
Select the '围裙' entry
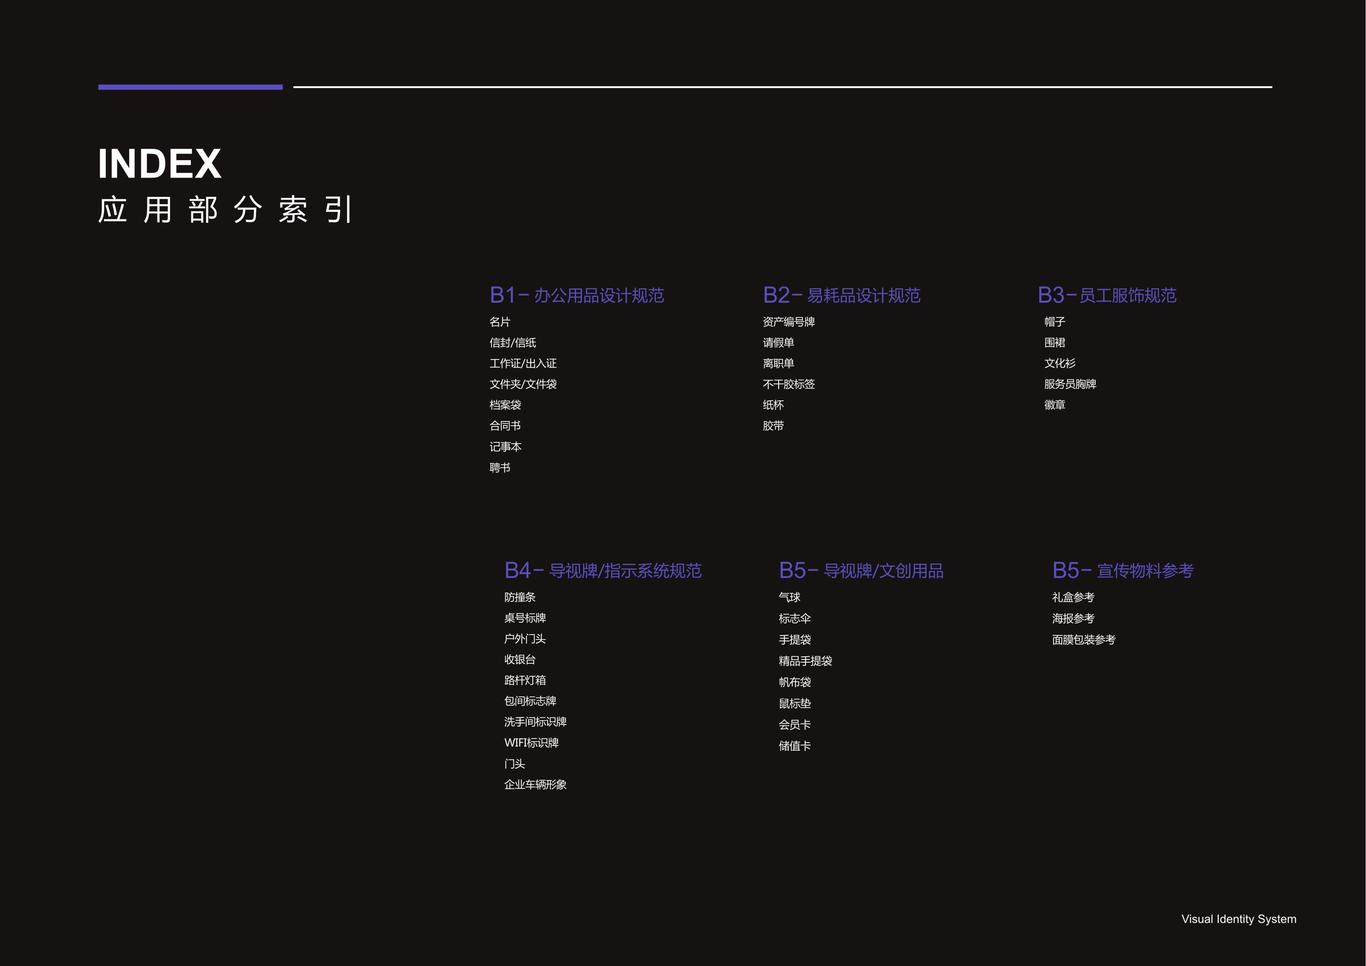click(x=1055, y=343)
